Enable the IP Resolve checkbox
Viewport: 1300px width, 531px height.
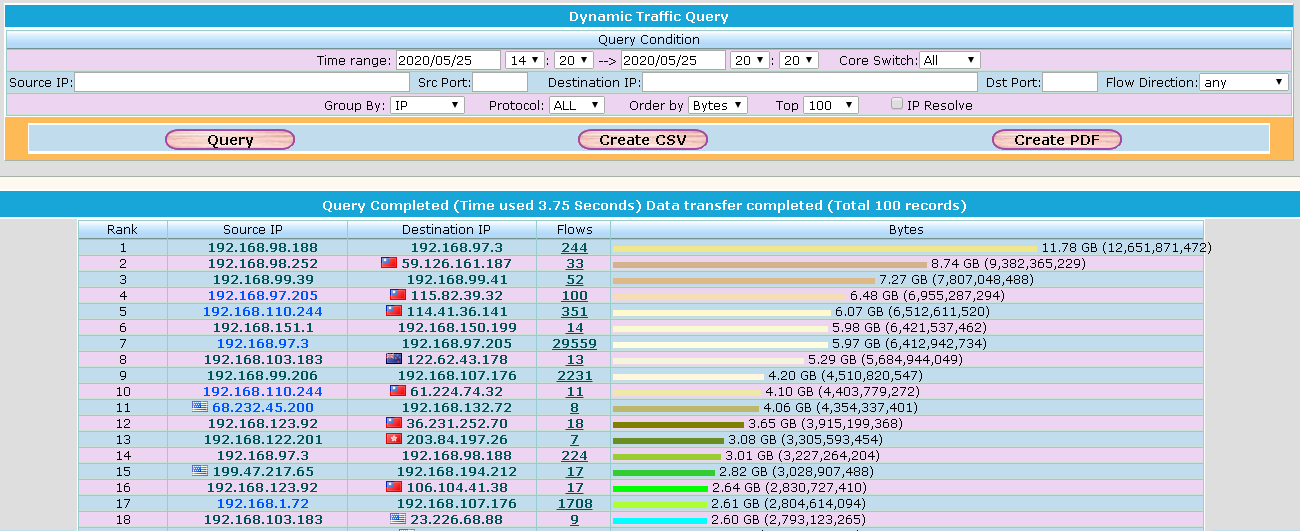click(x=897, y=104)
